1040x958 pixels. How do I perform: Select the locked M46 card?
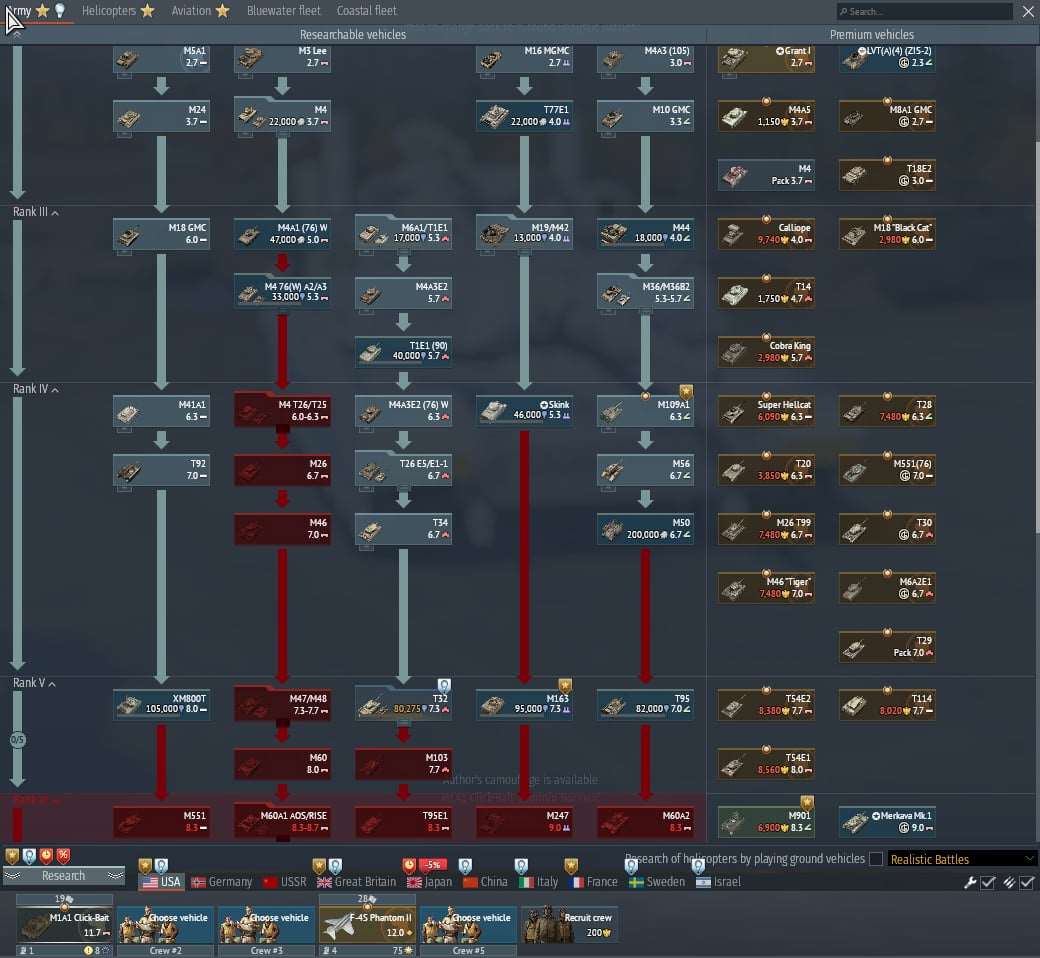click(283, 529)
